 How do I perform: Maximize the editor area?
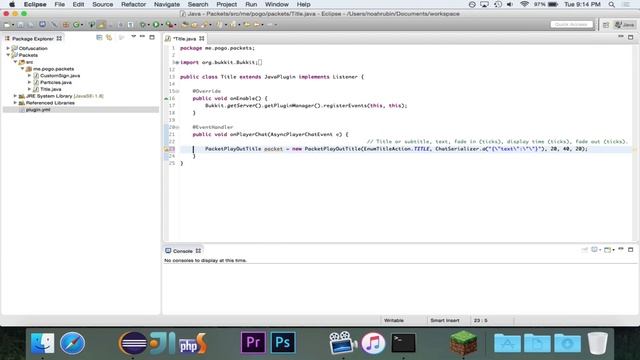(x=631, y=37)
